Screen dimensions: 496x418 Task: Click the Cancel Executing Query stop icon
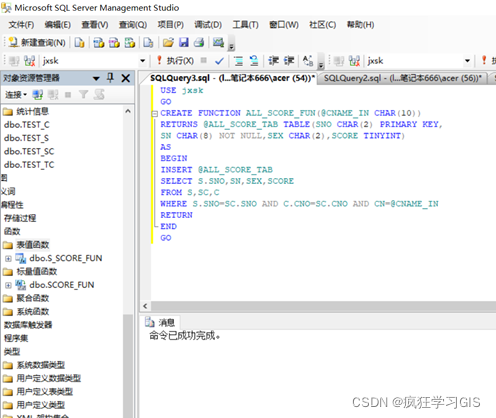pyautogui.click(x=203, y=60)
